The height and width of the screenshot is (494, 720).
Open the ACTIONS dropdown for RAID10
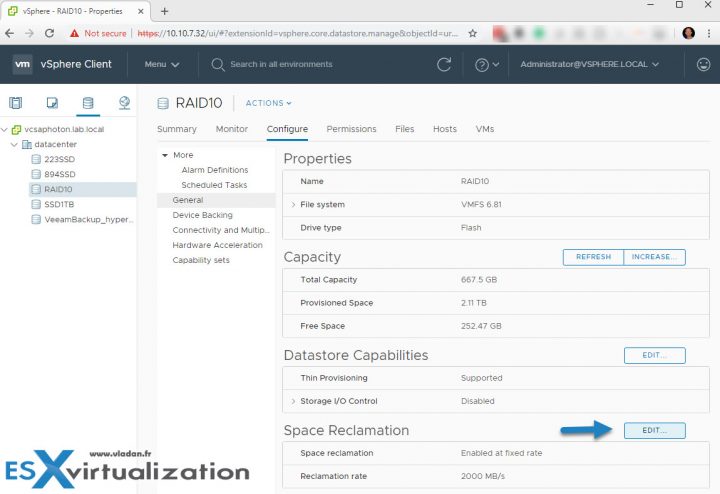(x=269, y=103)
